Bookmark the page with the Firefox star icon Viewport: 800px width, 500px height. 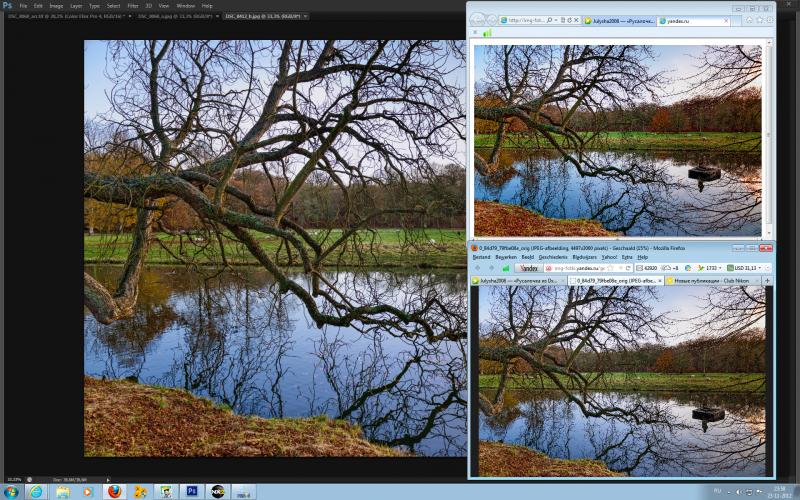point(611,268)
